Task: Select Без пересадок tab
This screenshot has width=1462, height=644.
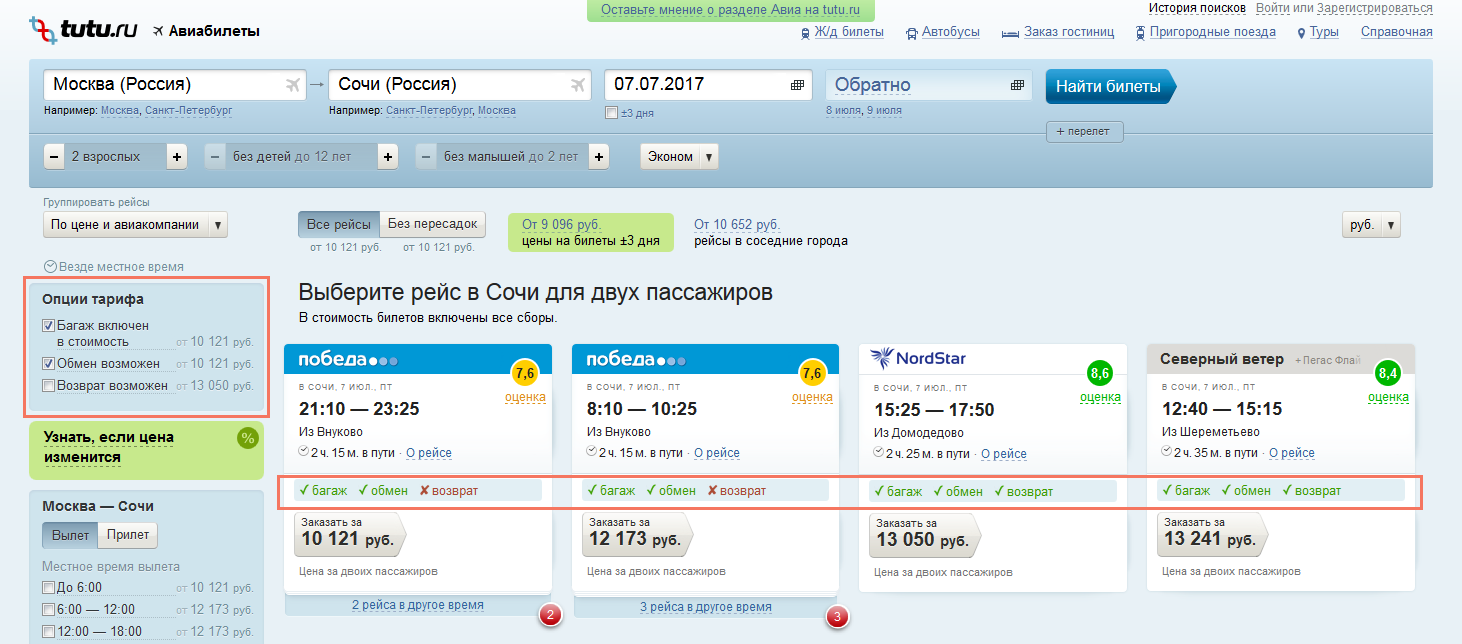Action: point(434,224)
